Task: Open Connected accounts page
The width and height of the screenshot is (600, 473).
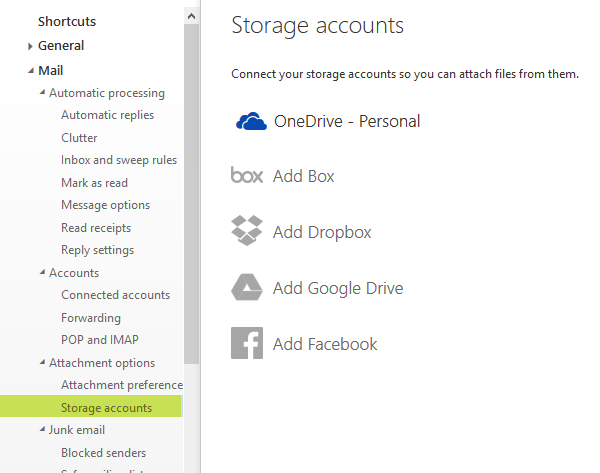Action: click(x=116, y=295)
